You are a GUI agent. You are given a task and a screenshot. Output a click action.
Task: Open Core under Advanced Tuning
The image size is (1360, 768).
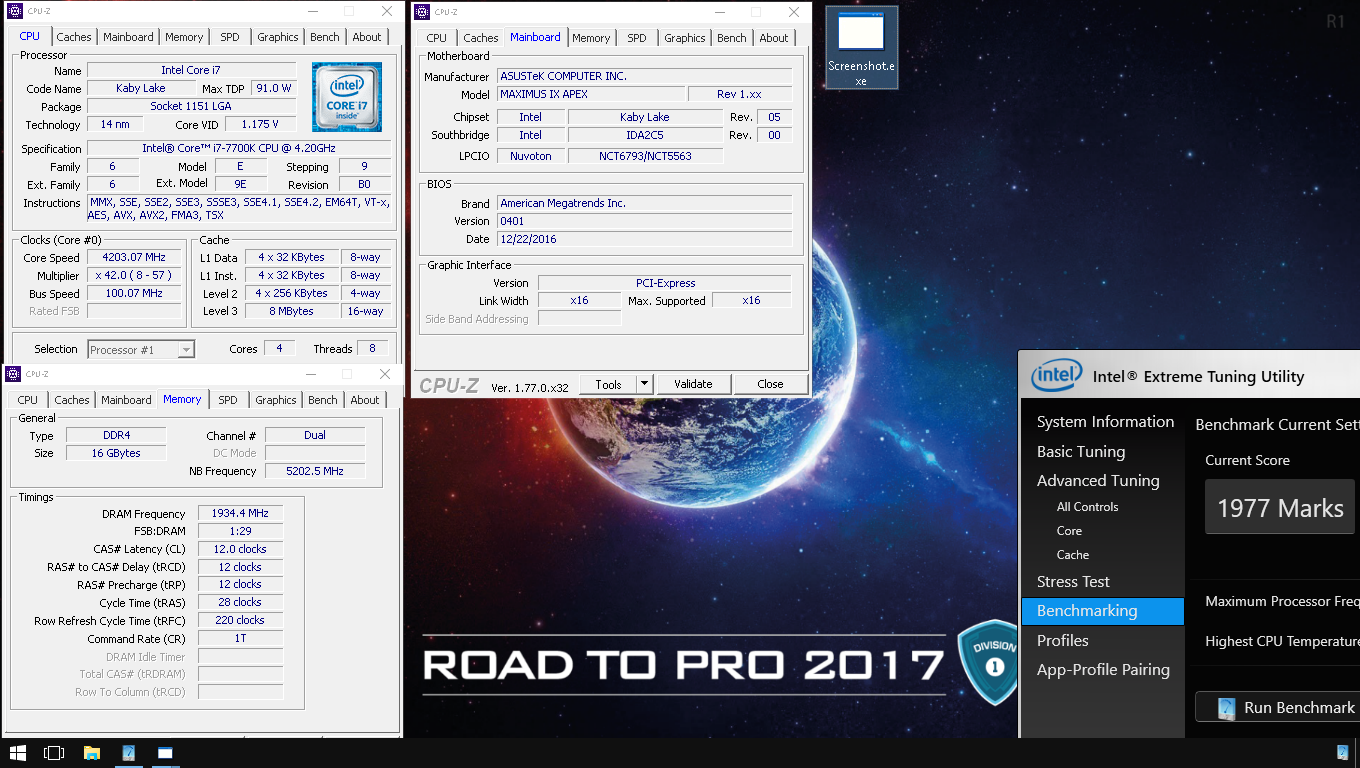click(x=1069, y=531)
